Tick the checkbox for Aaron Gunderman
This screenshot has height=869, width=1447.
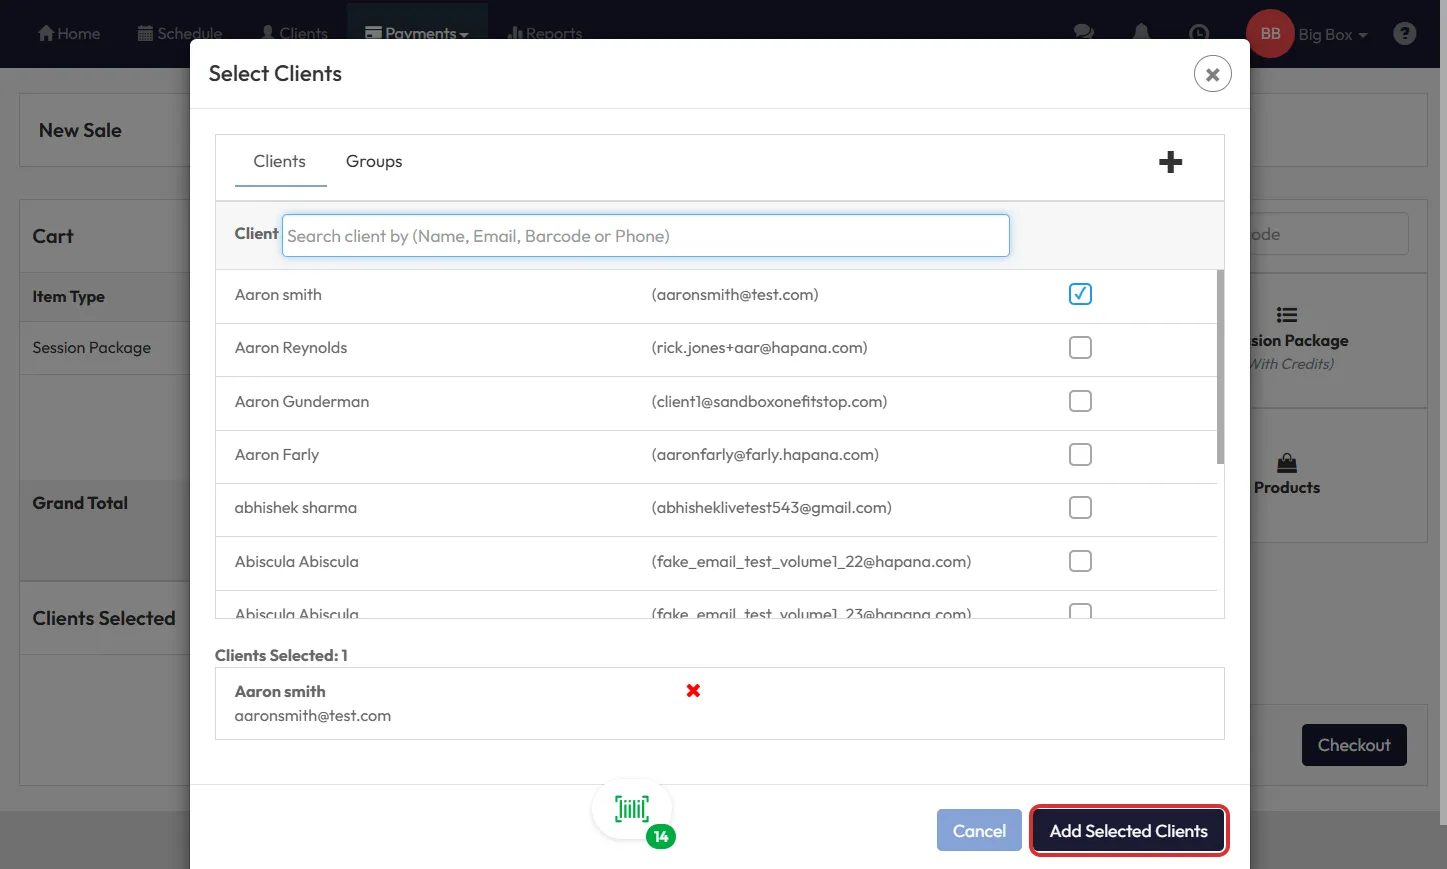pyautogui.click(x=1080, y=401)
